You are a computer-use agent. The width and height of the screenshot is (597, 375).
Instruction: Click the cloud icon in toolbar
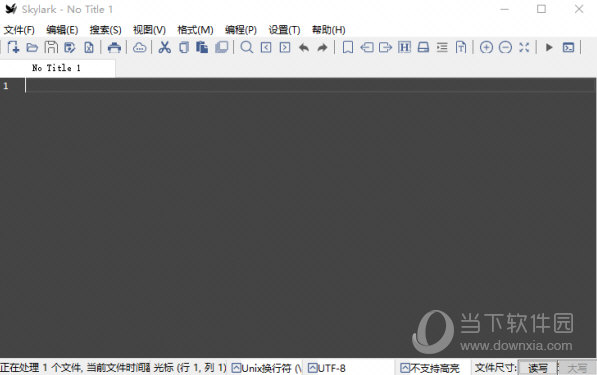click(x=139, y=47)
